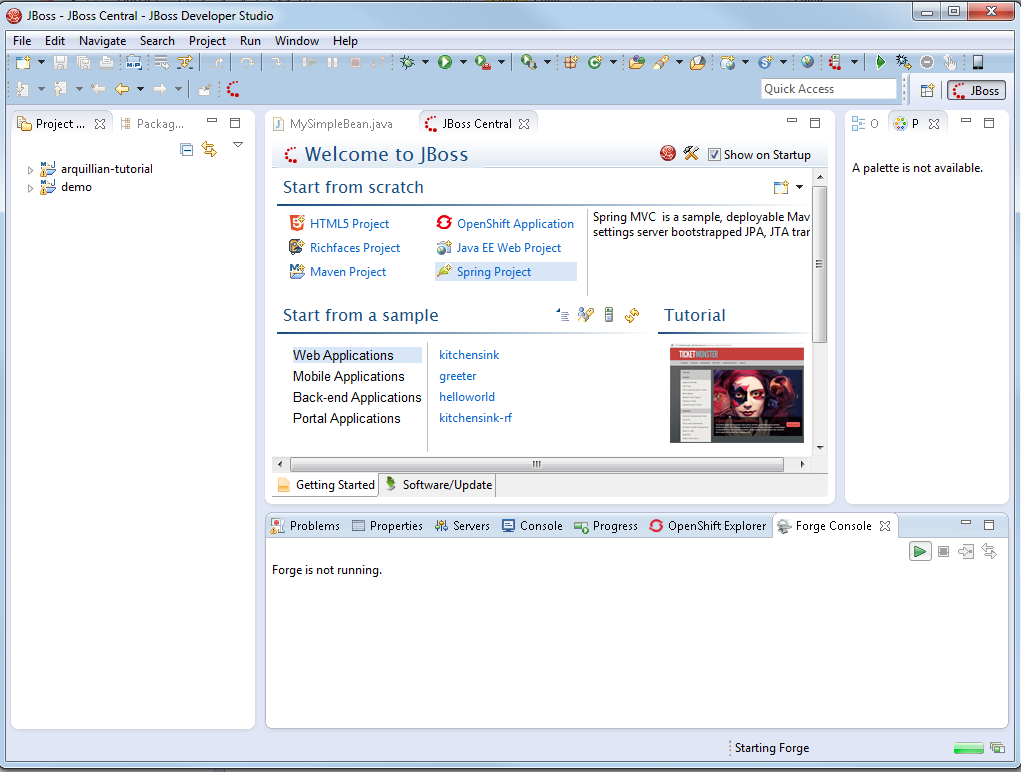Open preferences tools icon in Welcome header
The image size is (1021, 772).
(x=691, y=153)
